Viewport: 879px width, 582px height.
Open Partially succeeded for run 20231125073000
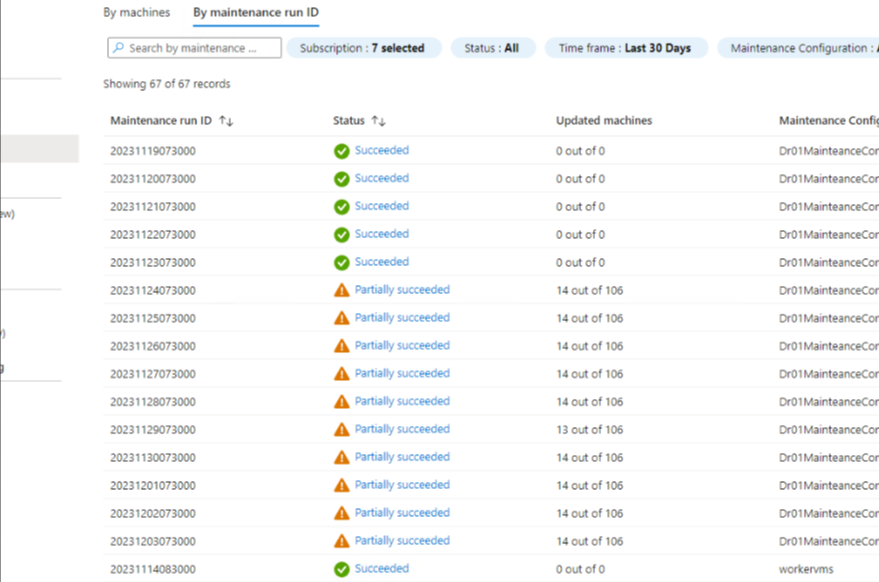(402, 318)
